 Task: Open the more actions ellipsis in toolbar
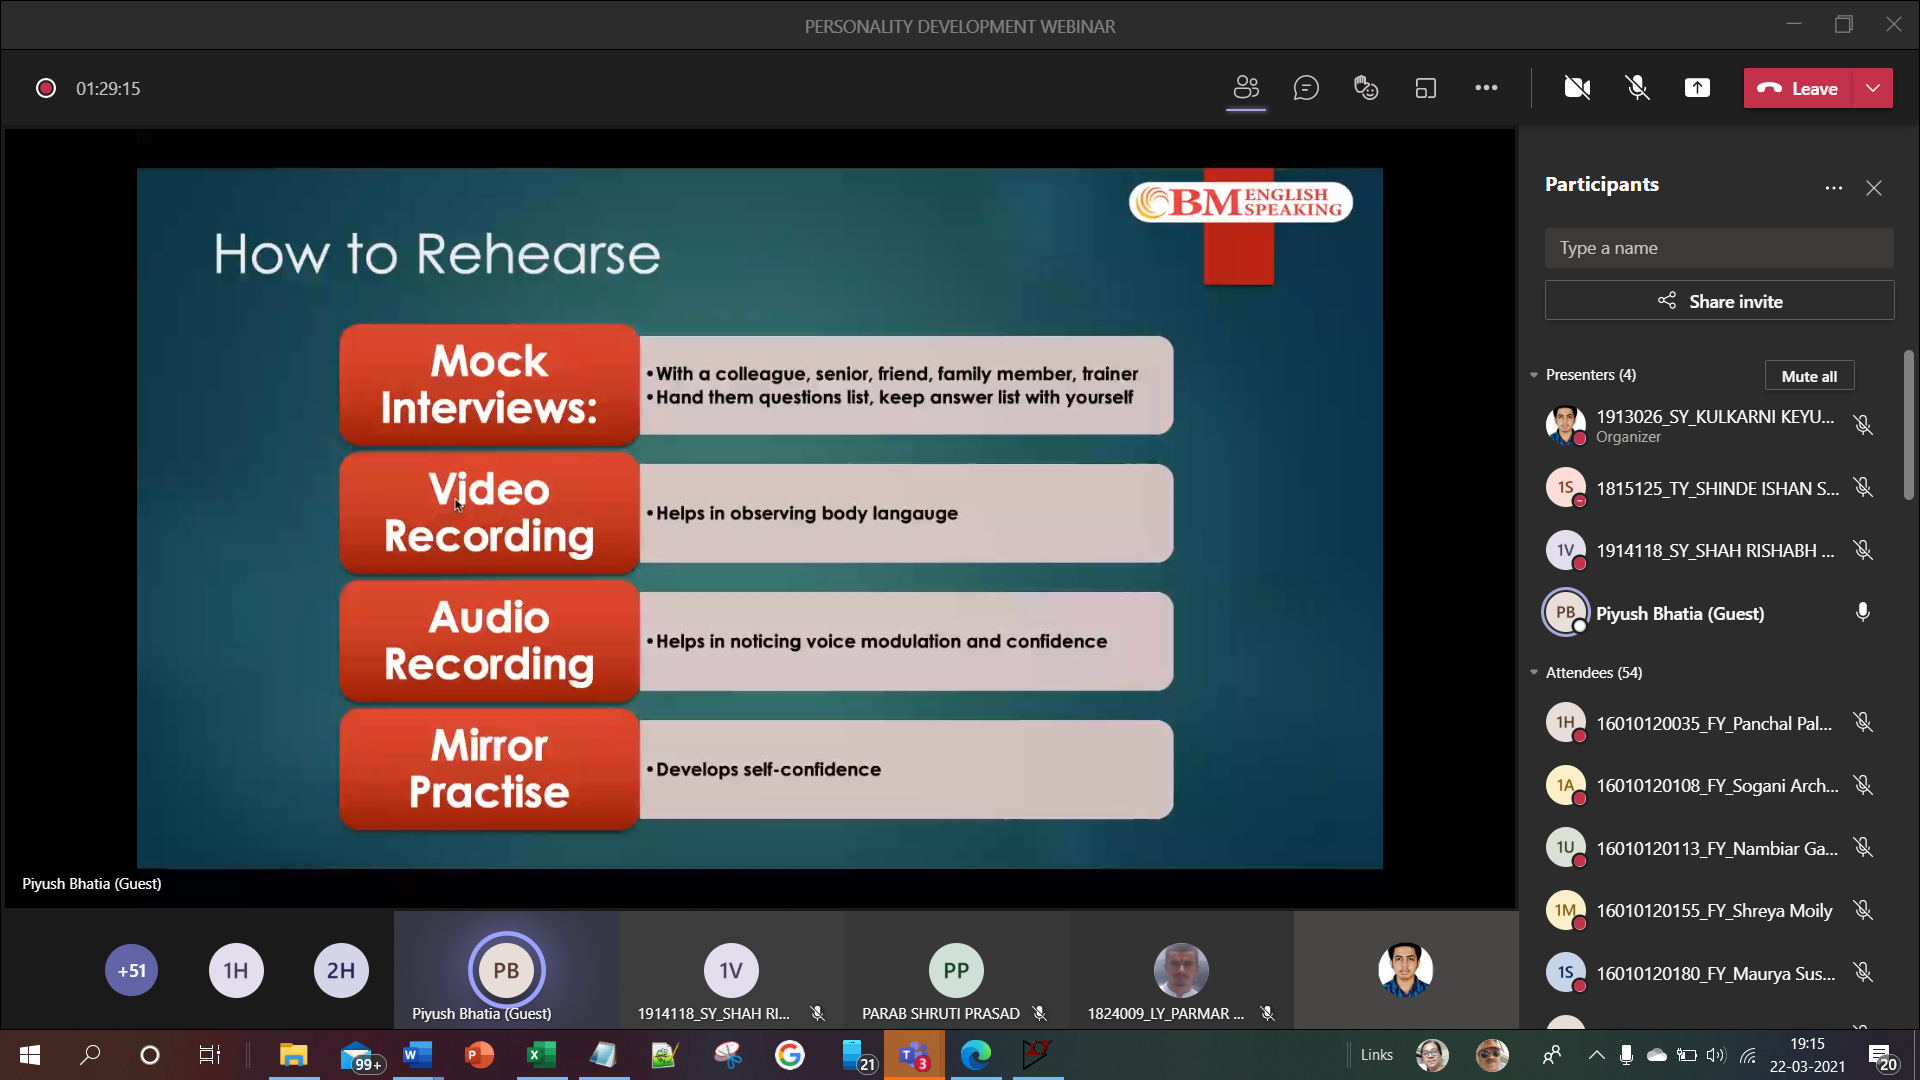[x=1486, y=88]
